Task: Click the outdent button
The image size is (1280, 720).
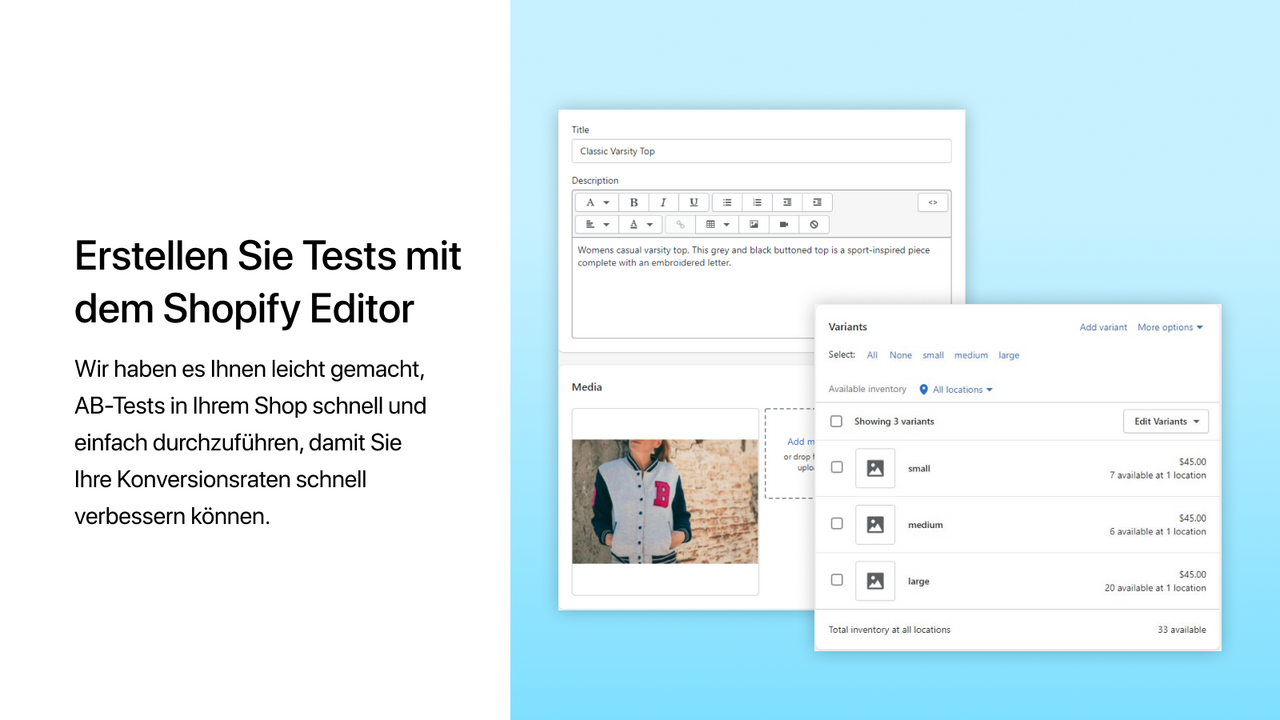Action: click(787, 202)
